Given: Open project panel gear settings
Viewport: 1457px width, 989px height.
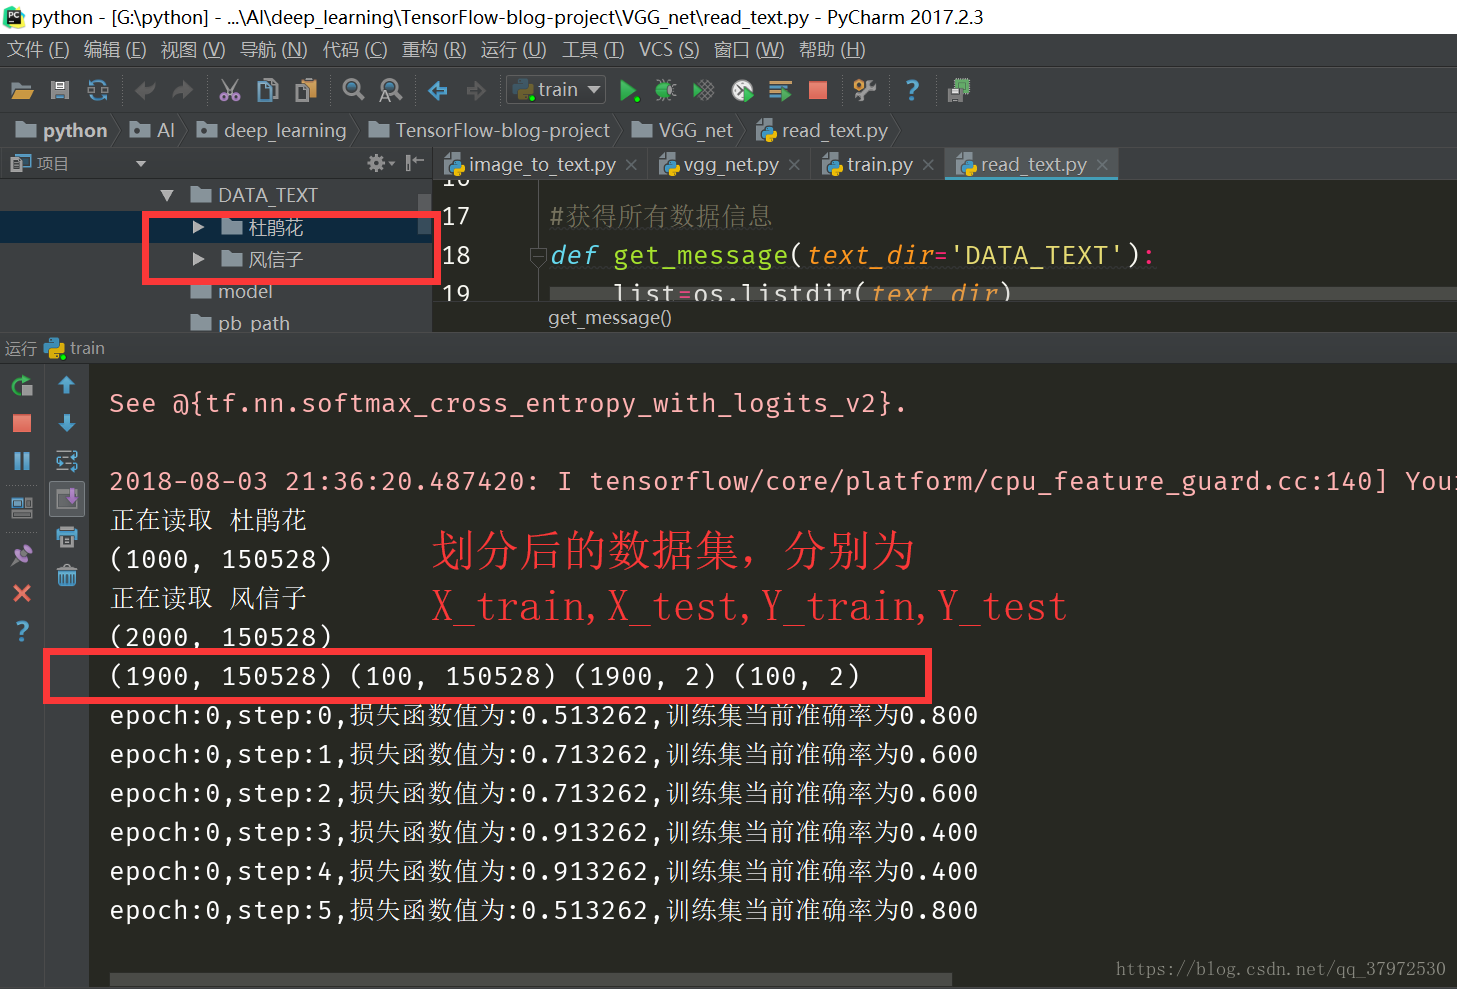Looking at the screenshot, I should (x=380, y=163).
